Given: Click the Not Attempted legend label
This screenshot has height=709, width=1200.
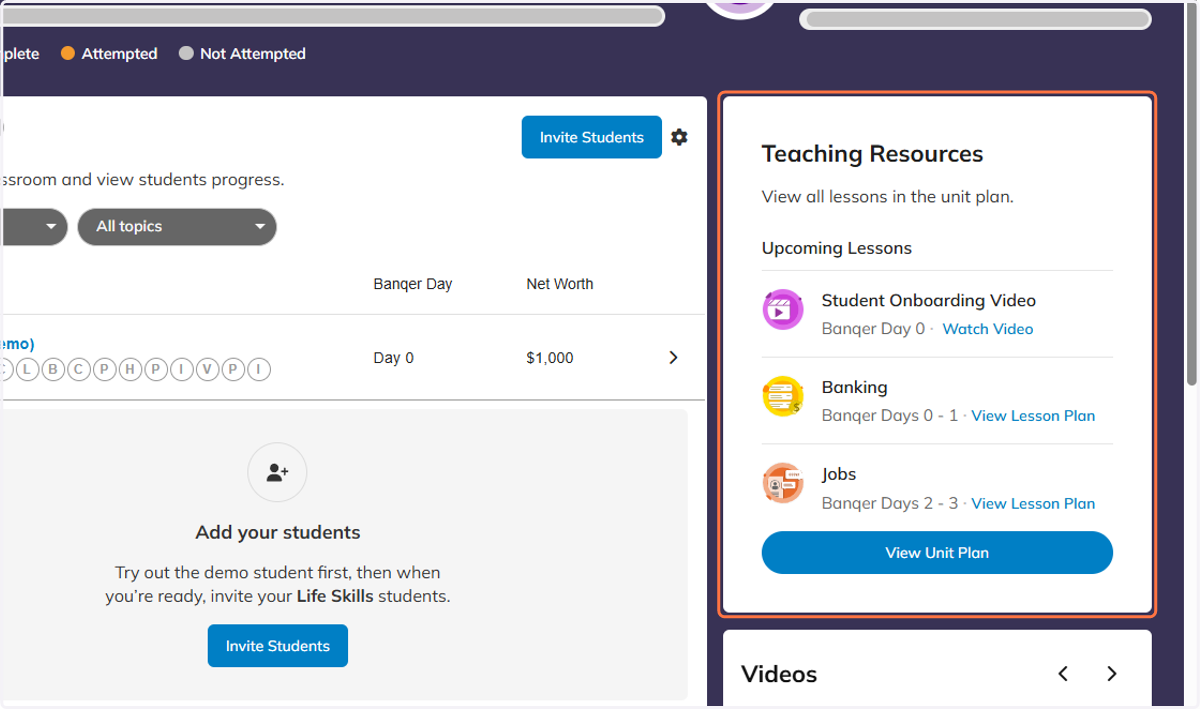Looking at the screenshot, I should click(x=253, y=54).
